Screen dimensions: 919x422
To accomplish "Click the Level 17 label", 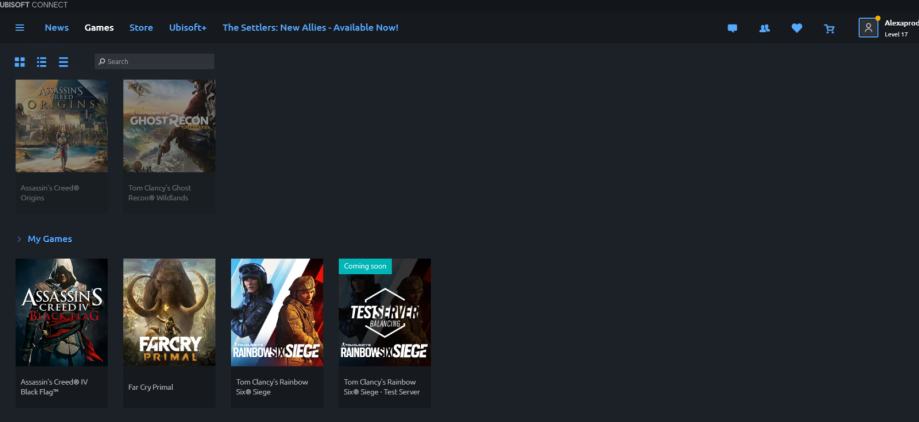I will pos(896,35).
